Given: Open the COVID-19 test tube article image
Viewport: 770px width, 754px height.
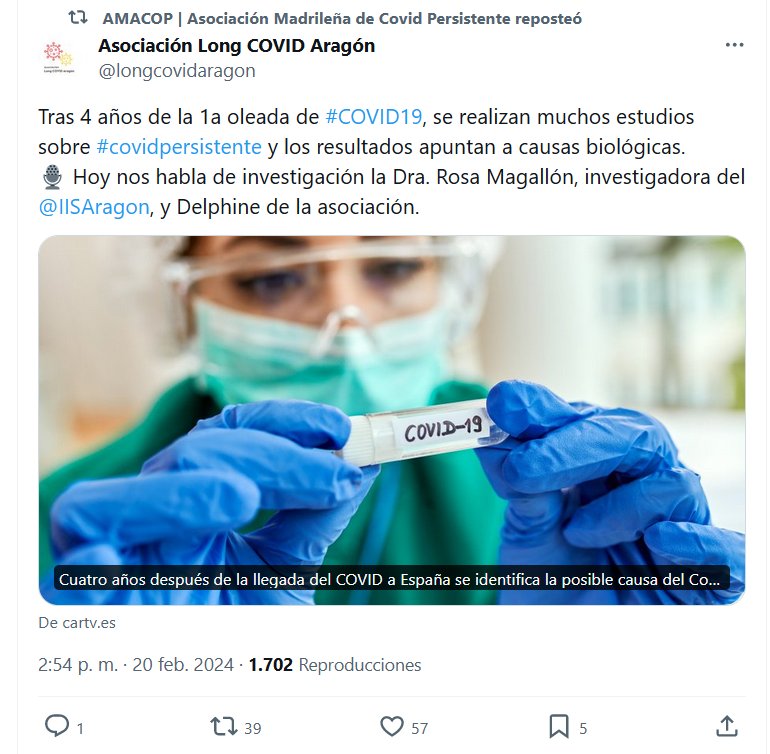Looking at the screenshot, I should point(392,420).
